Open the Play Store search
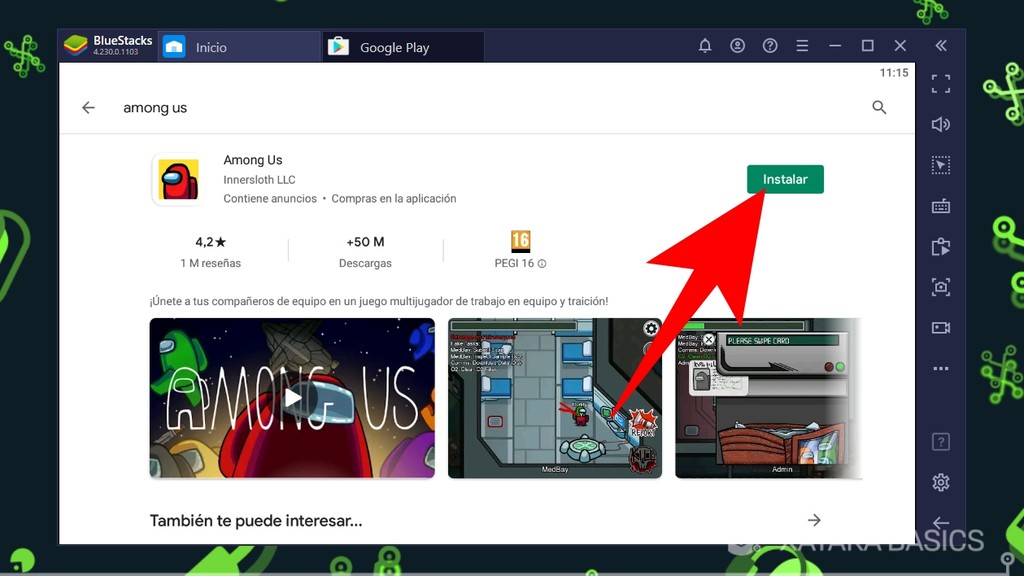Viewport: 1024px width, 576px height. pyautogui.click(x=879, y=107)
